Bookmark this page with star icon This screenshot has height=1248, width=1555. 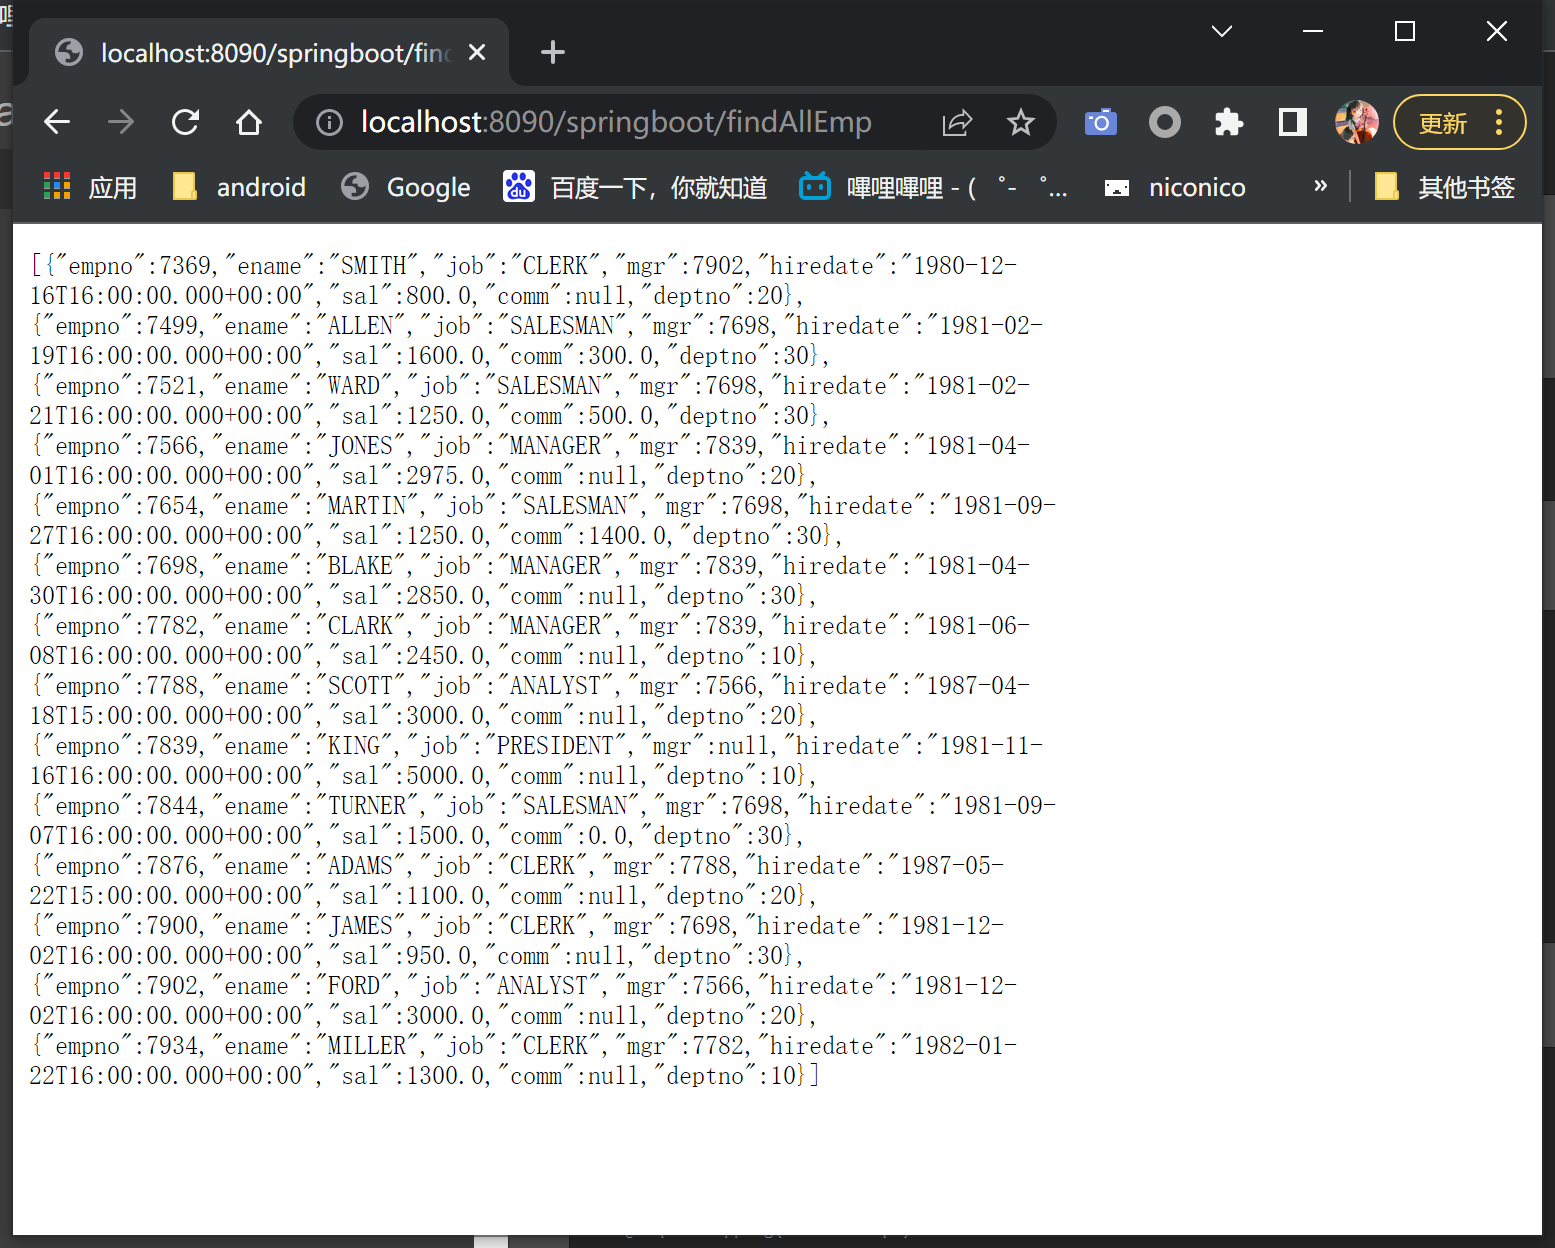1021,122
